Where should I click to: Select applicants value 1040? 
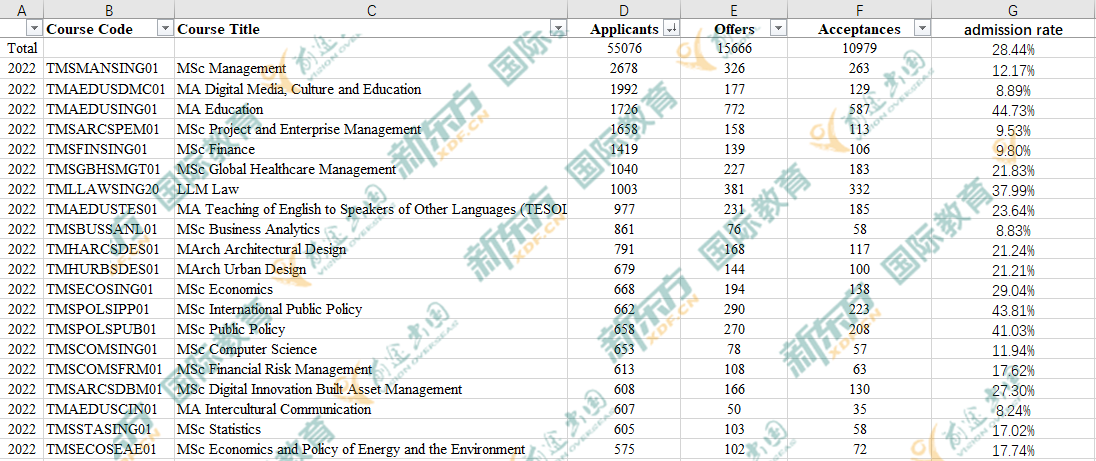(x=624, y=169)
